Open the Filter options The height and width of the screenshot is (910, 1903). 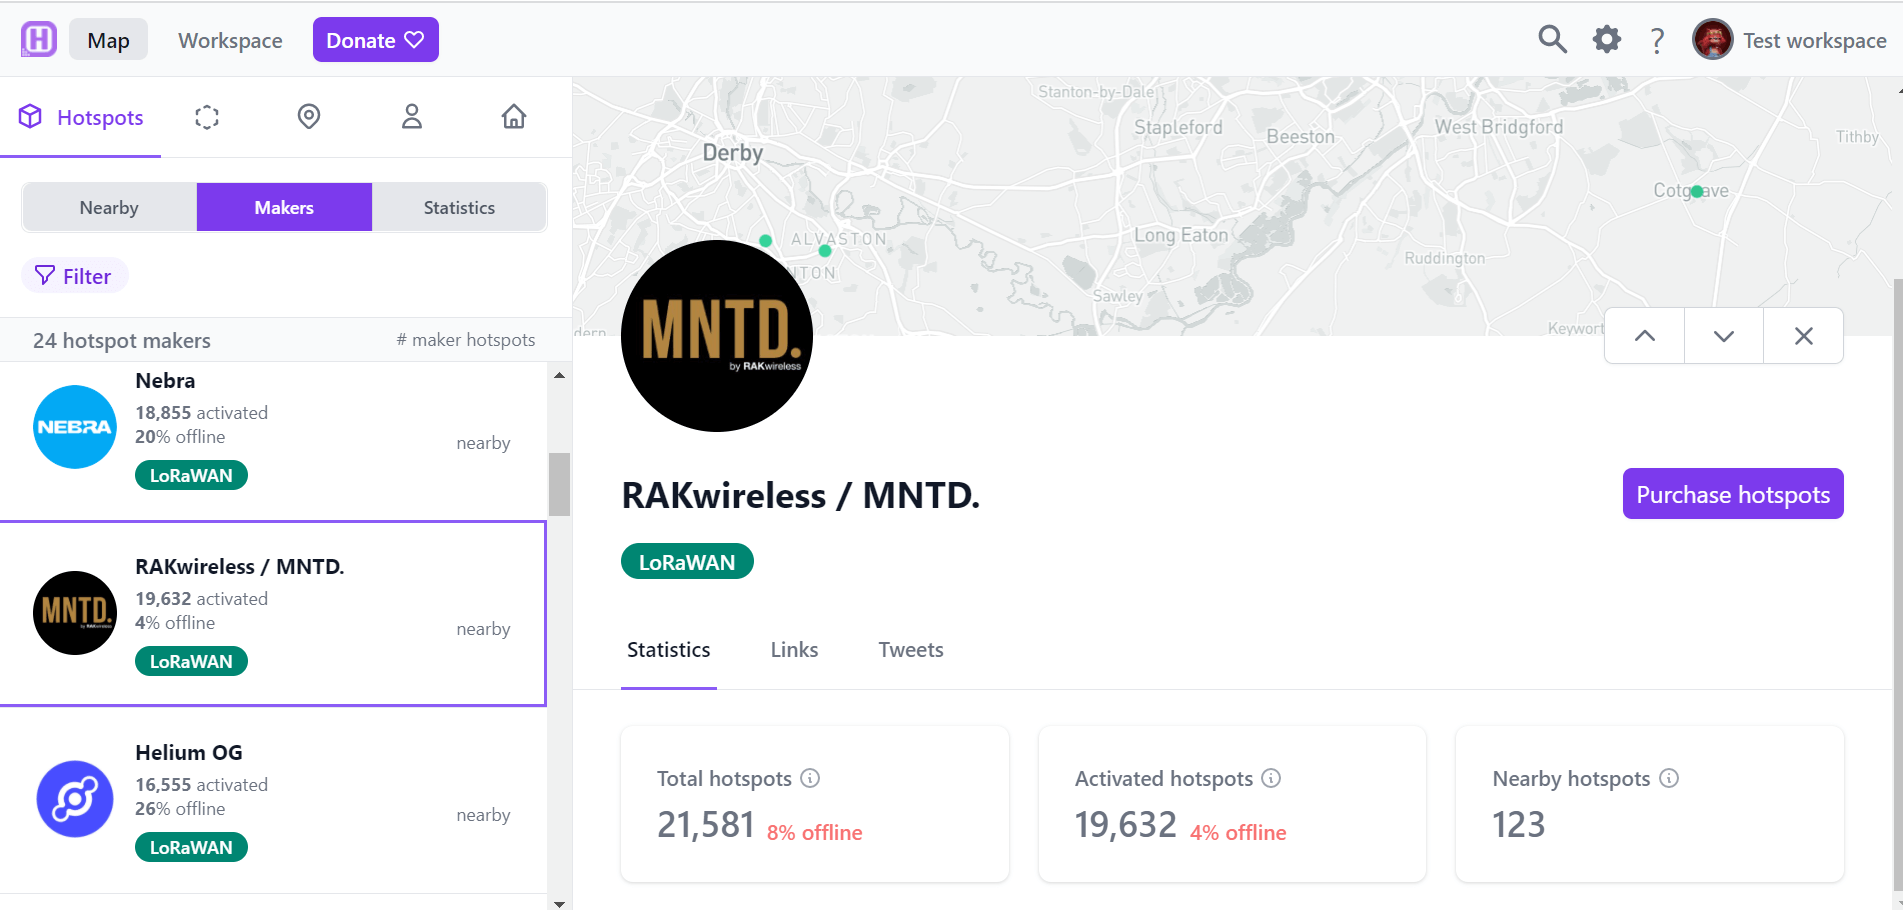tap(74, 276)
